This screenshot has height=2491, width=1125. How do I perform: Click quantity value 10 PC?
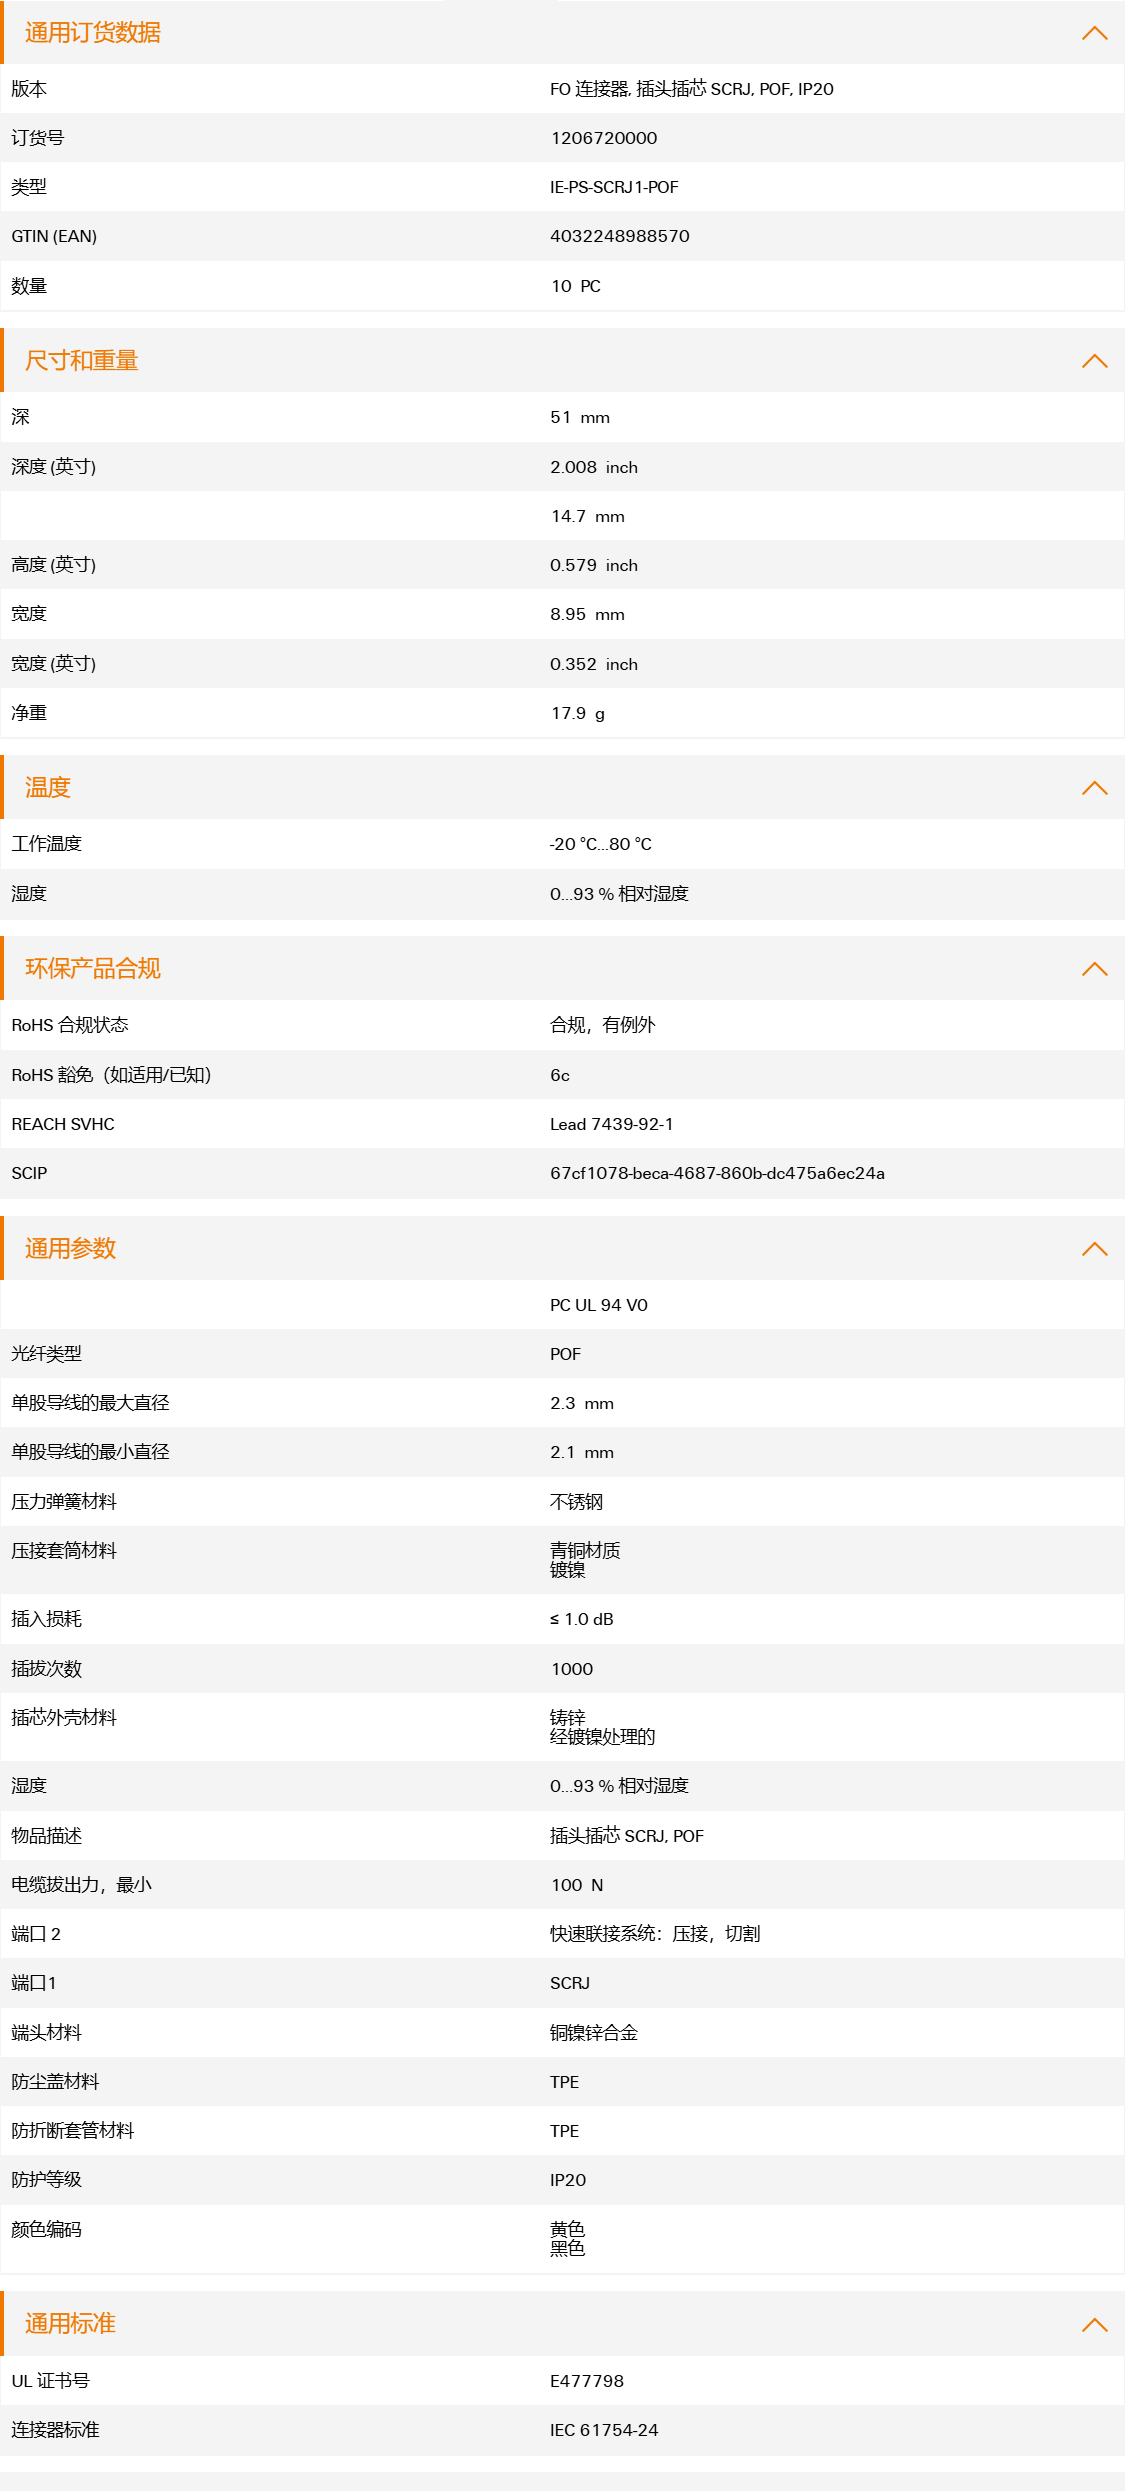[576, 286]
